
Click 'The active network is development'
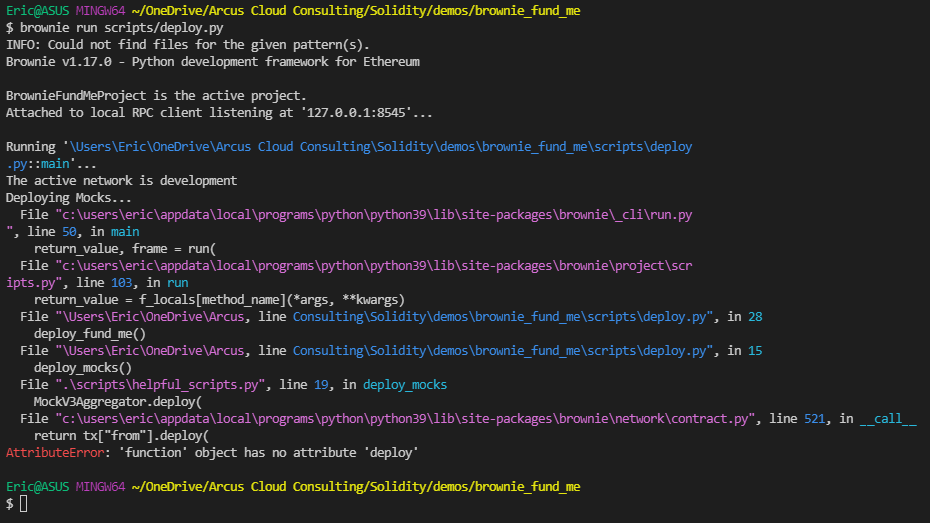pyautogui.click(x=122, y=180)
